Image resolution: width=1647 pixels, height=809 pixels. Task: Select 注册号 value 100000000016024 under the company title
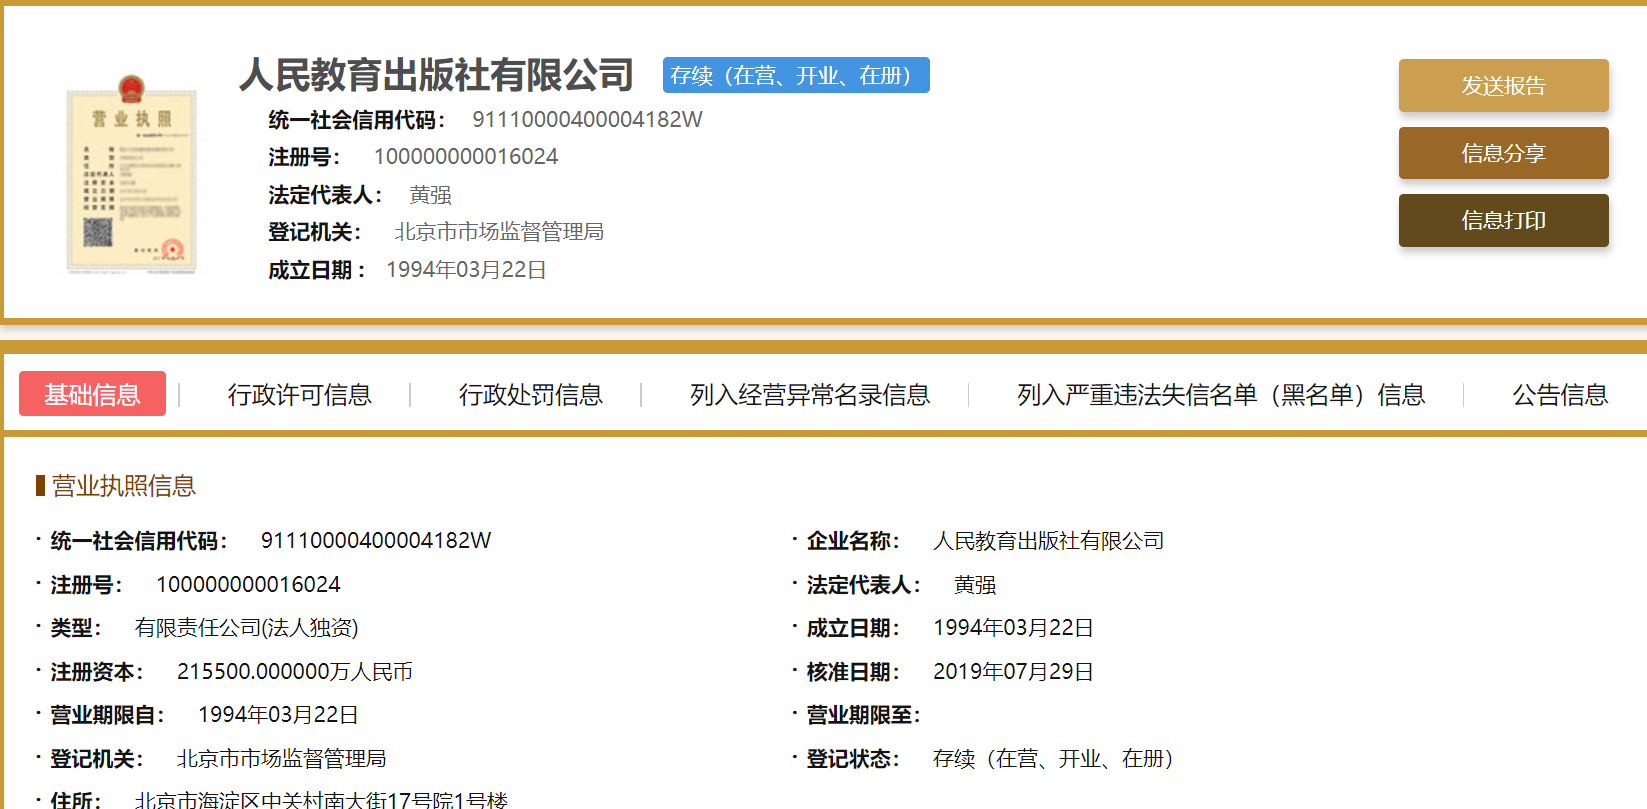click(466, 157)
